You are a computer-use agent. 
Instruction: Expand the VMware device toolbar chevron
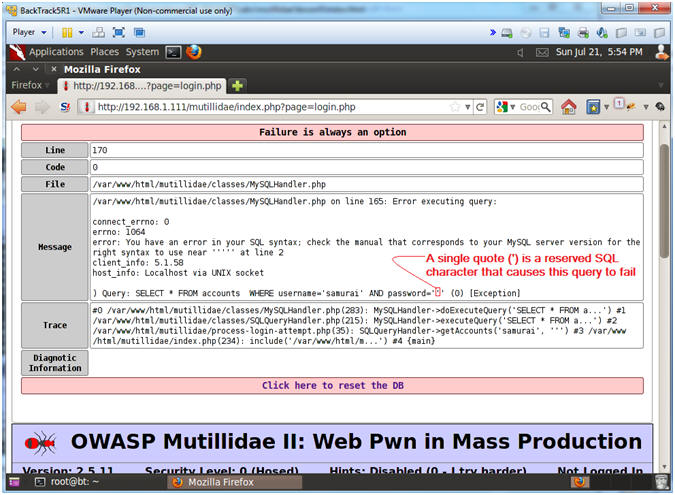pyautogui.click(x=492, y=33)
